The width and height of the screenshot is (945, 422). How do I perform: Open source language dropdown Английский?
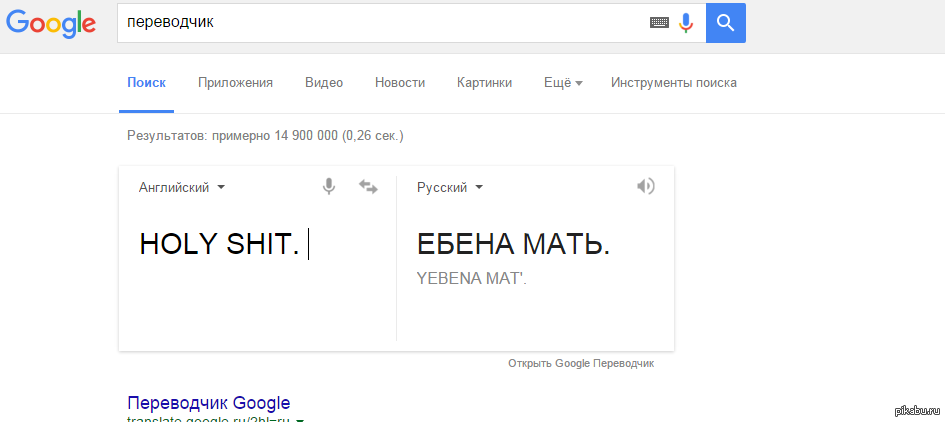[x=181, y=187]
